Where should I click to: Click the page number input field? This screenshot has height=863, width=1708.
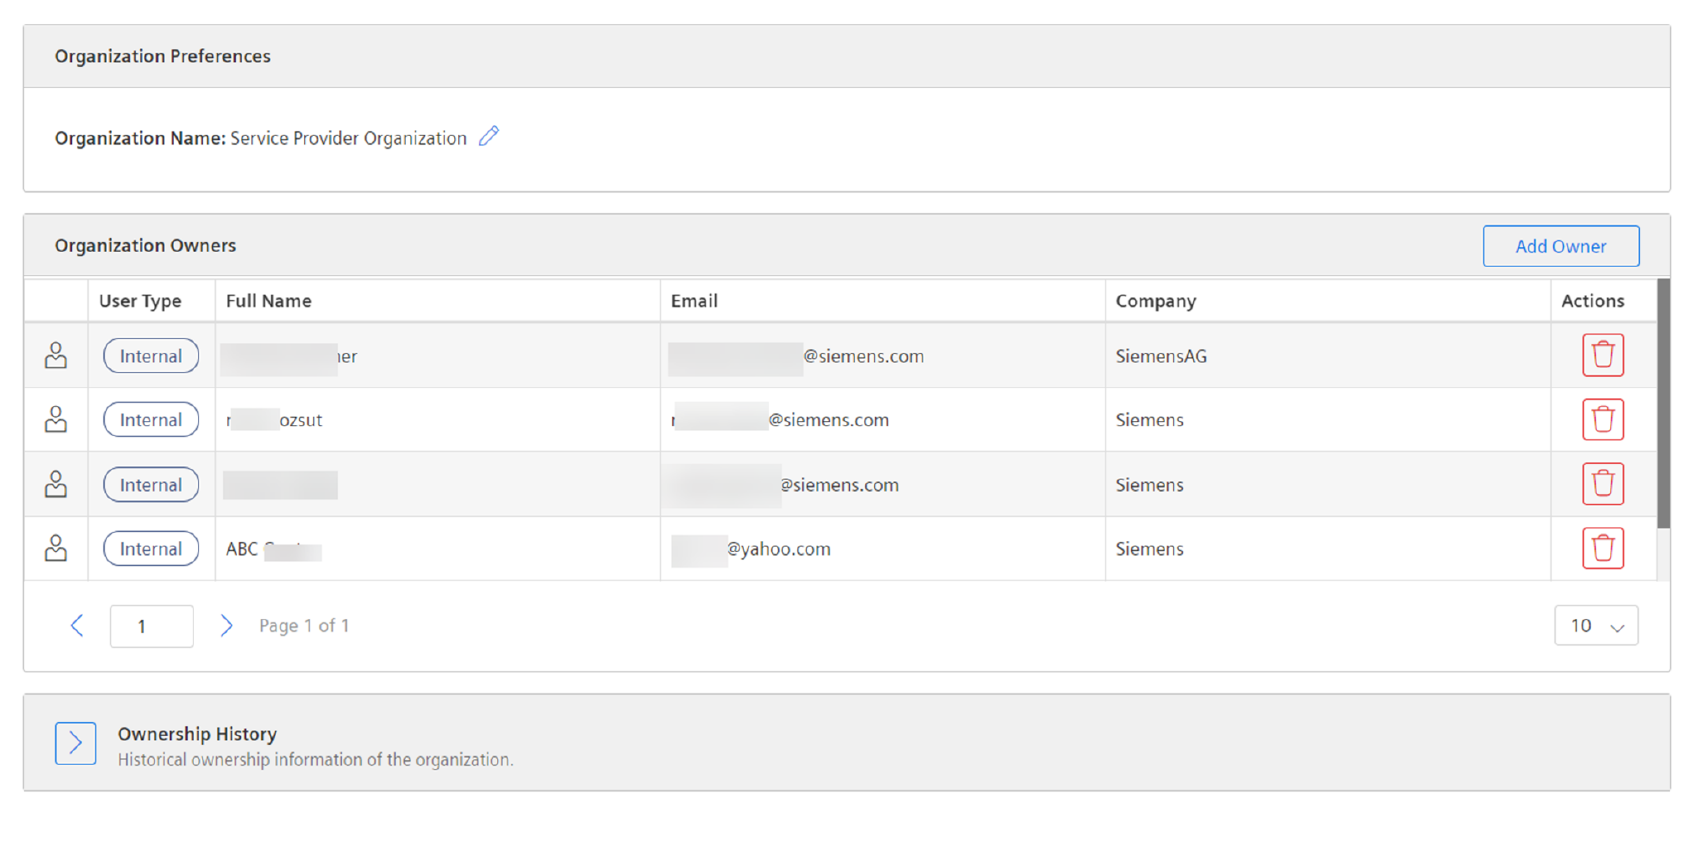[x=152, y=626]
